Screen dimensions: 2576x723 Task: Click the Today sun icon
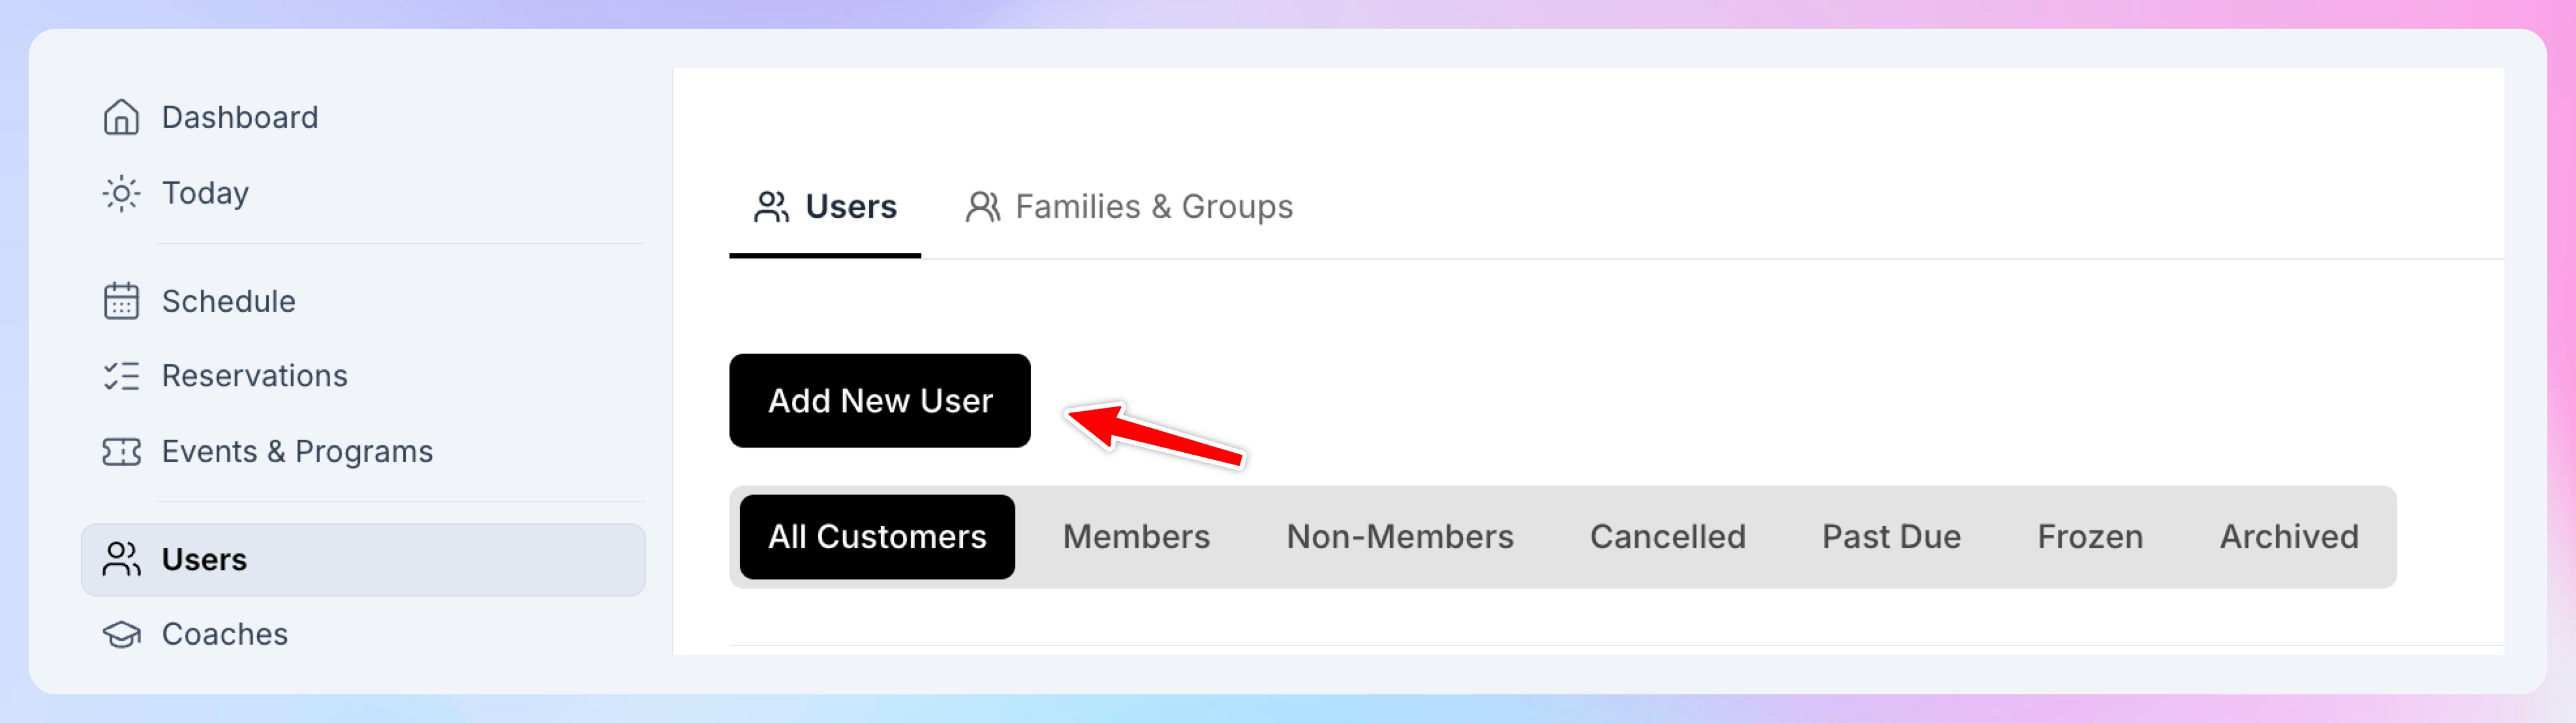coord(121,193)
